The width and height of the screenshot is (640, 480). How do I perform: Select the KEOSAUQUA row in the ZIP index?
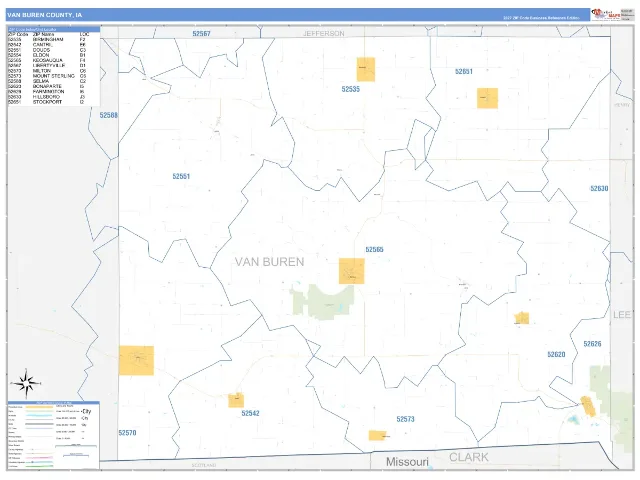pos(48,60)
